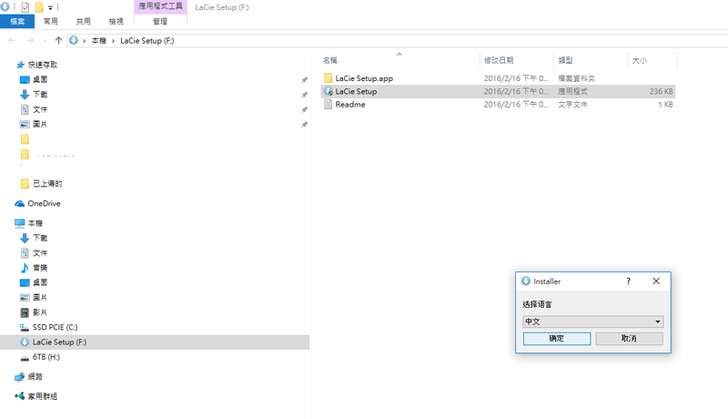The width and height of the screenshot is (728, 419).
Task: Click LaCie Setup (F:) in address bar
Action: [147, 41]
